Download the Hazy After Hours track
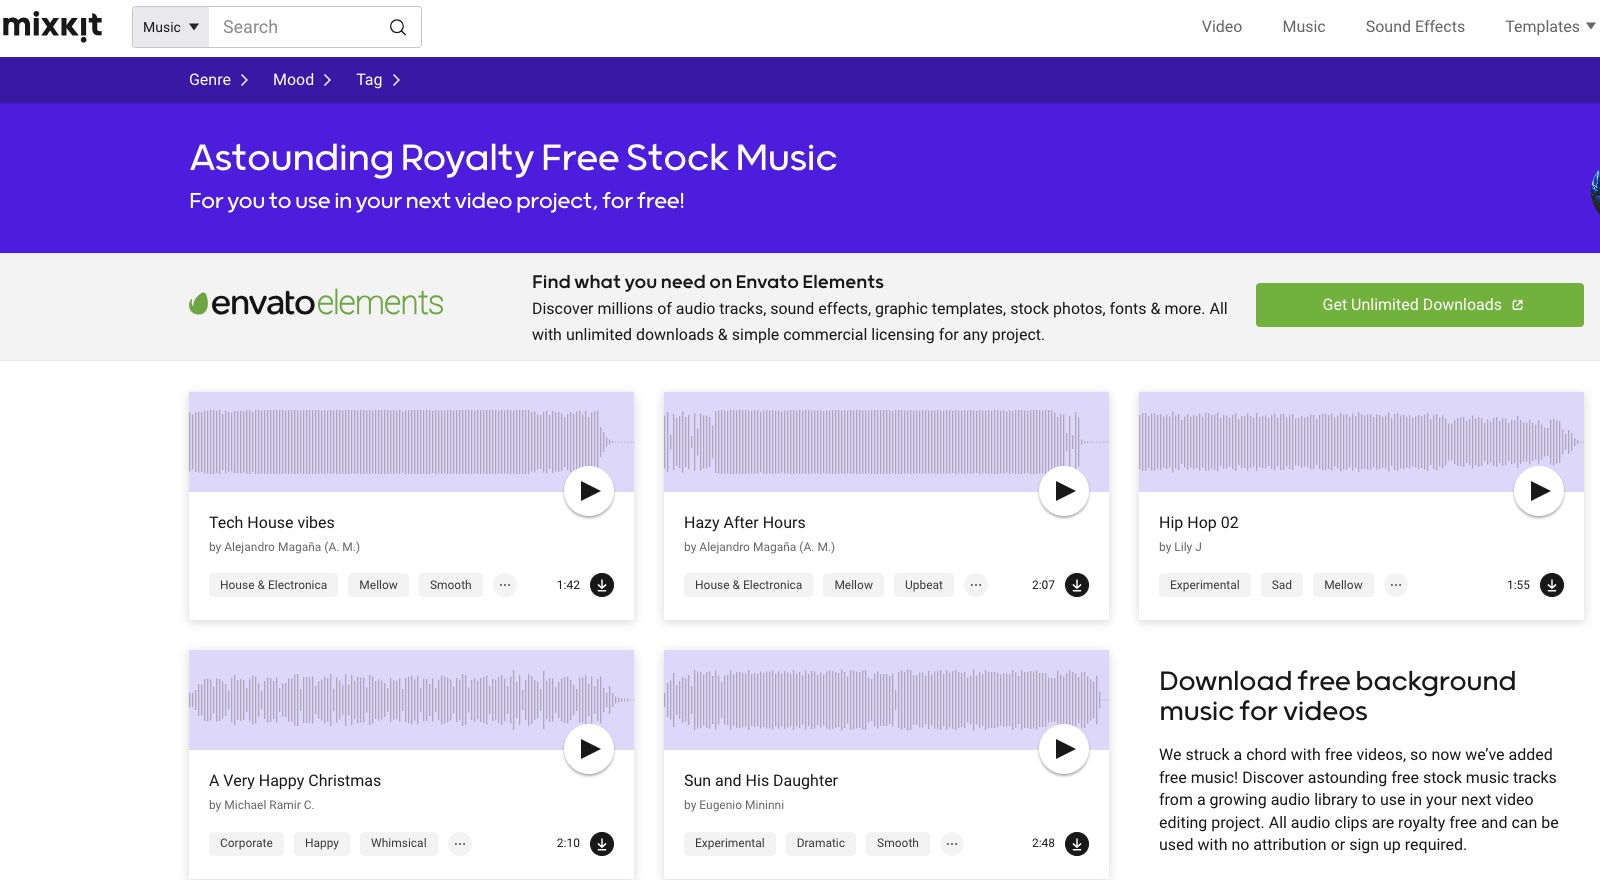Viewport: 1600px width, 880px height. (x=1077, y=585)
